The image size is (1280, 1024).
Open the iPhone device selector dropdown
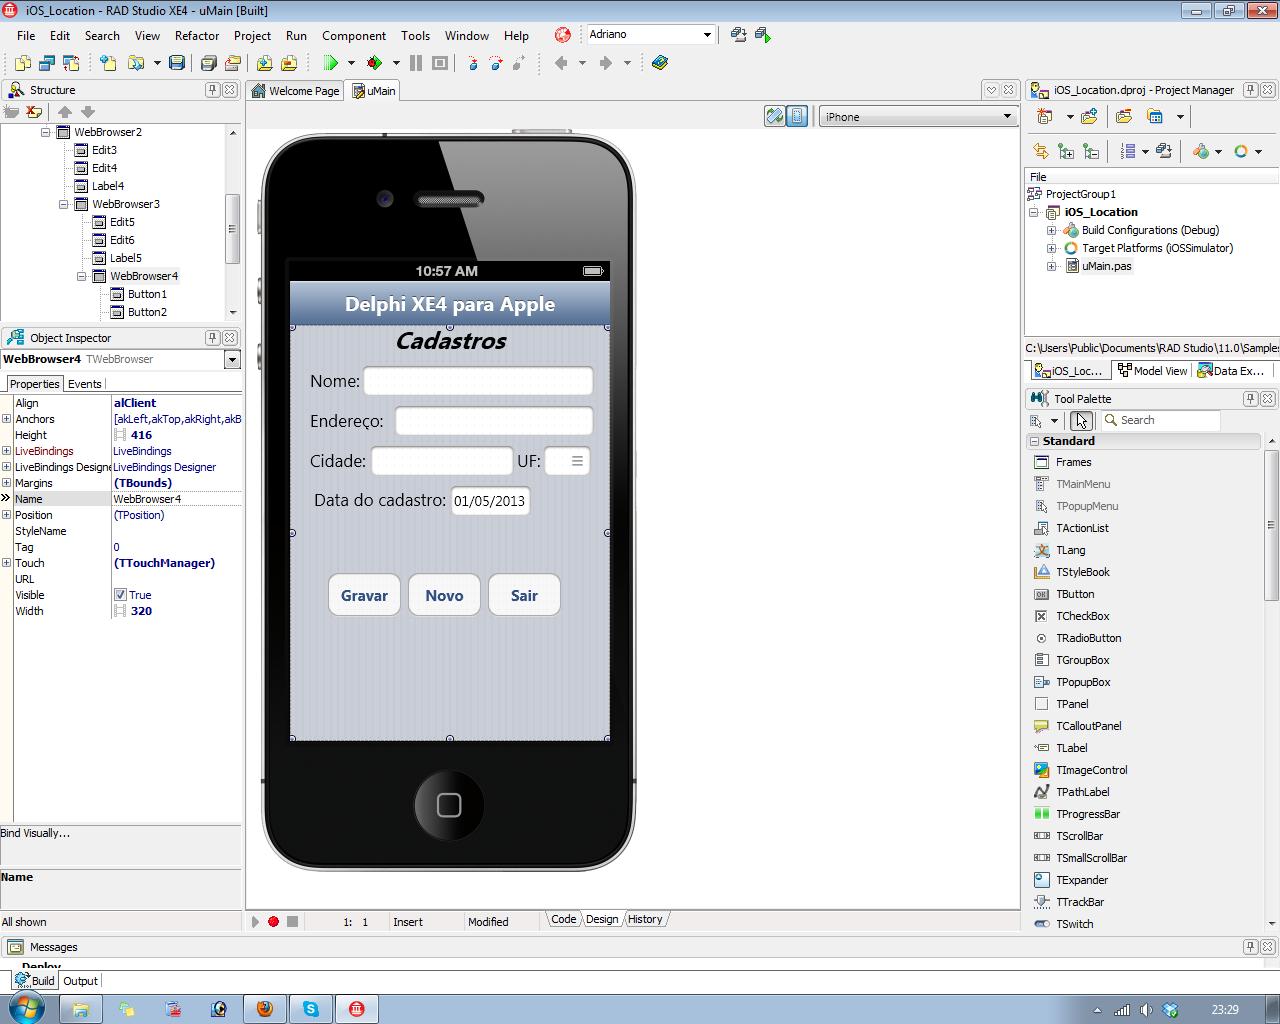click(x=1007, y=117)
